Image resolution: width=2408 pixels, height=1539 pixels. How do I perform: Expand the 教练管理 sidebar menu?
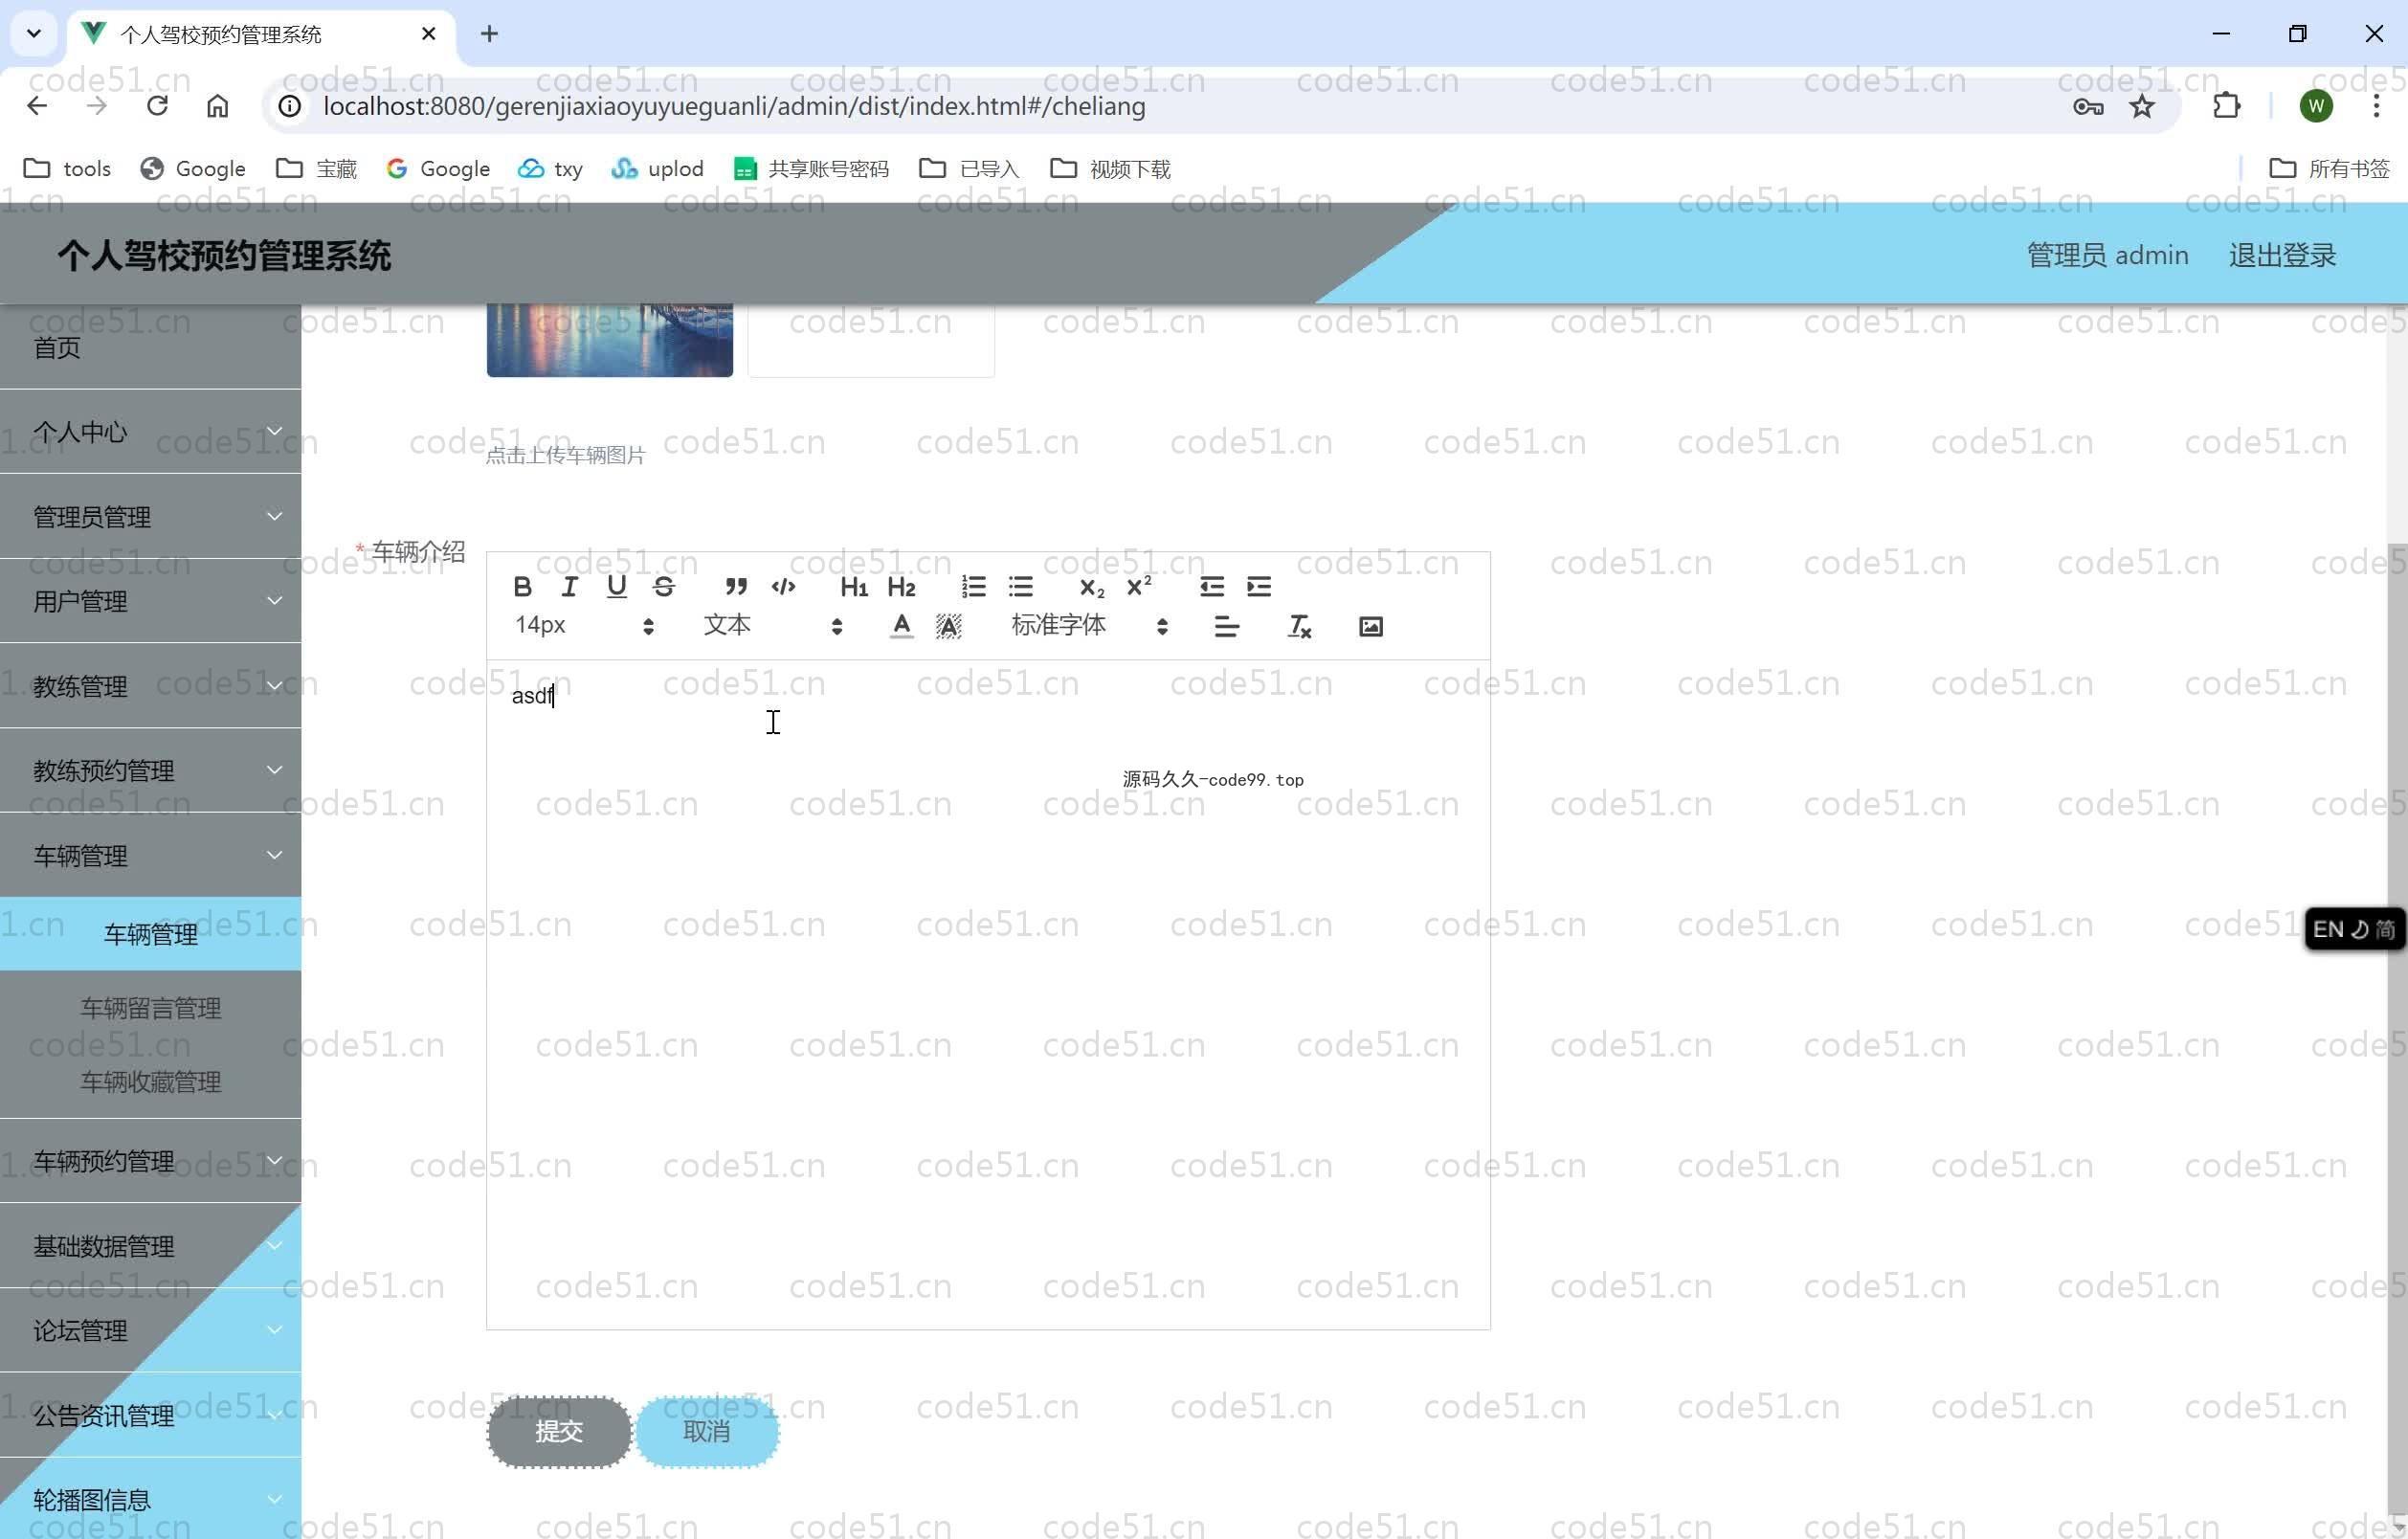150,686
